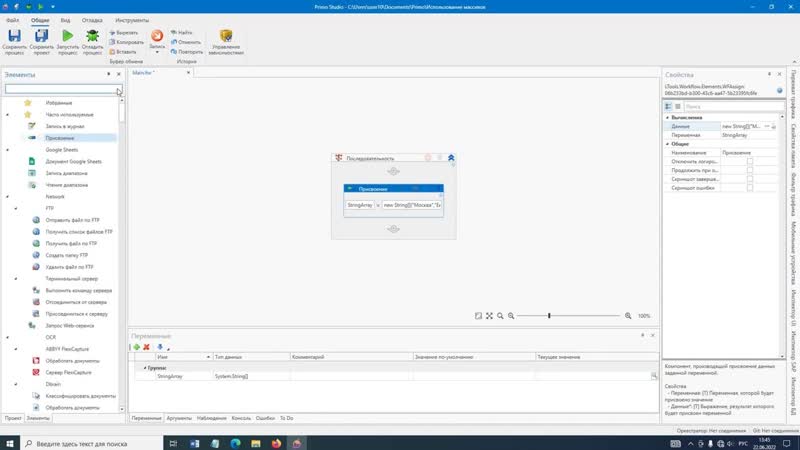Open the Файл menu

click(13, 20)
